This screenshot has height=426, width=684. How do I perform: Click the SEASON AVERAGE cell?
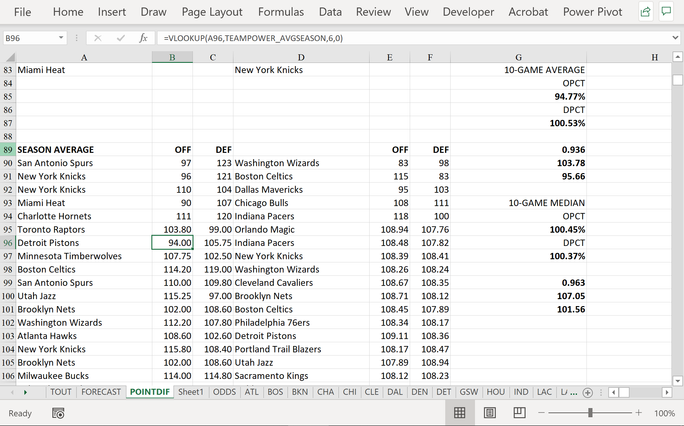[x=84, y=150]
